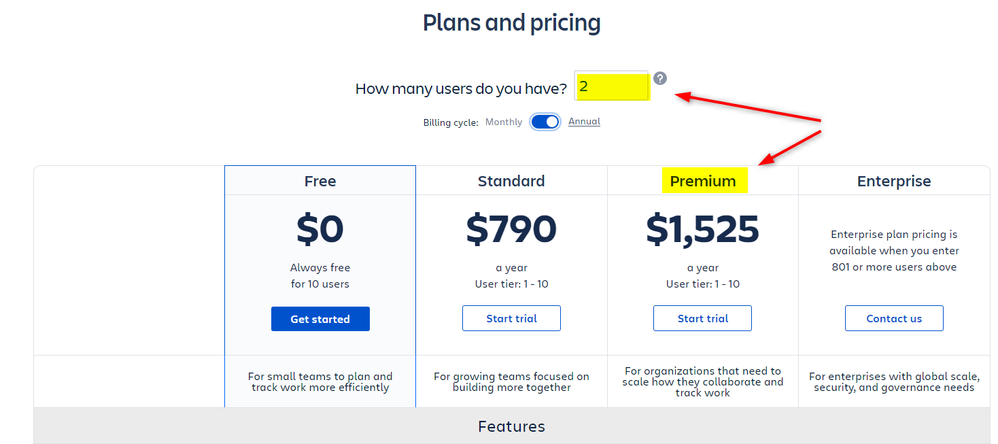The width and height of the screenshot is (998, 444).
Task: Click Enterprise pricing availability text
Action: click(x=894, y=251)
